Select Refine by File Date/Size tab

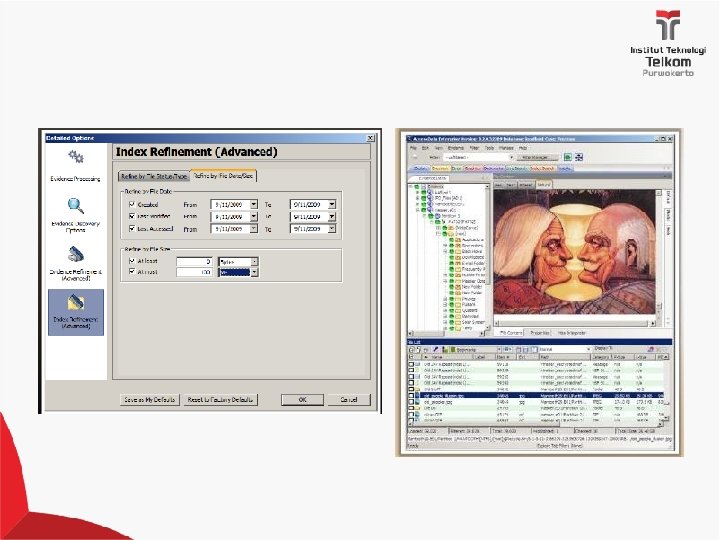coord(223,176)
